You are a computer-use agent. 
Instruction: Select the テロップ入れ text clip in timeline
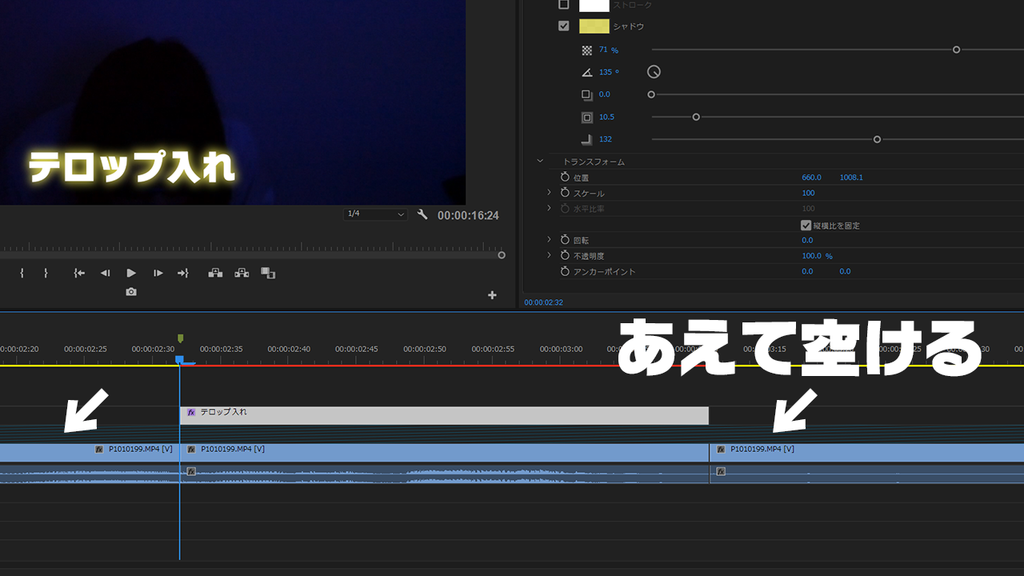pos(444,415)
